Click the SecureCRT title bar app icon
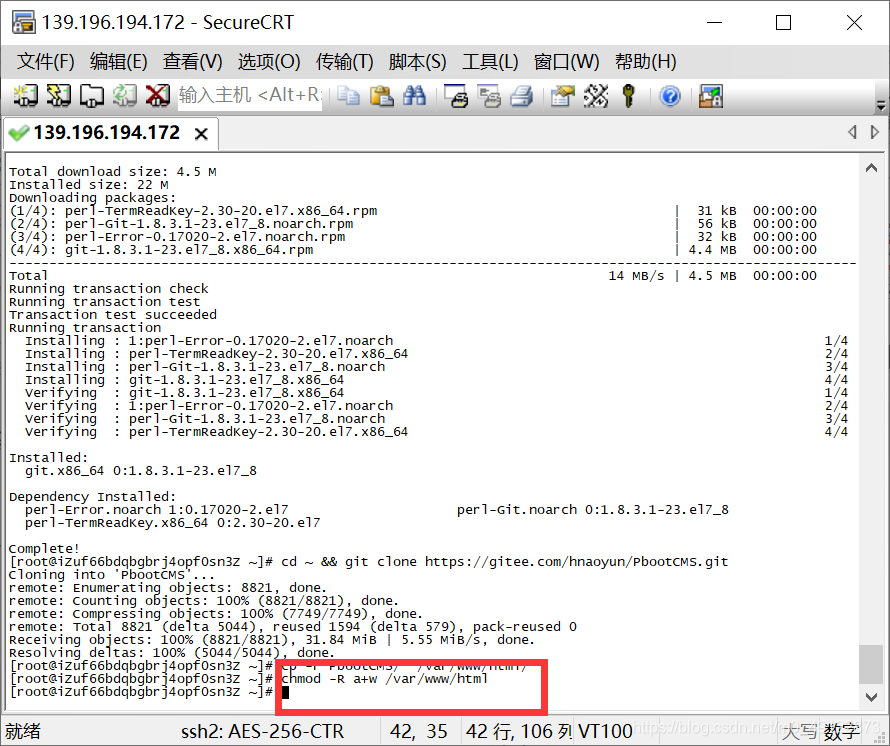 click(23, 22)
